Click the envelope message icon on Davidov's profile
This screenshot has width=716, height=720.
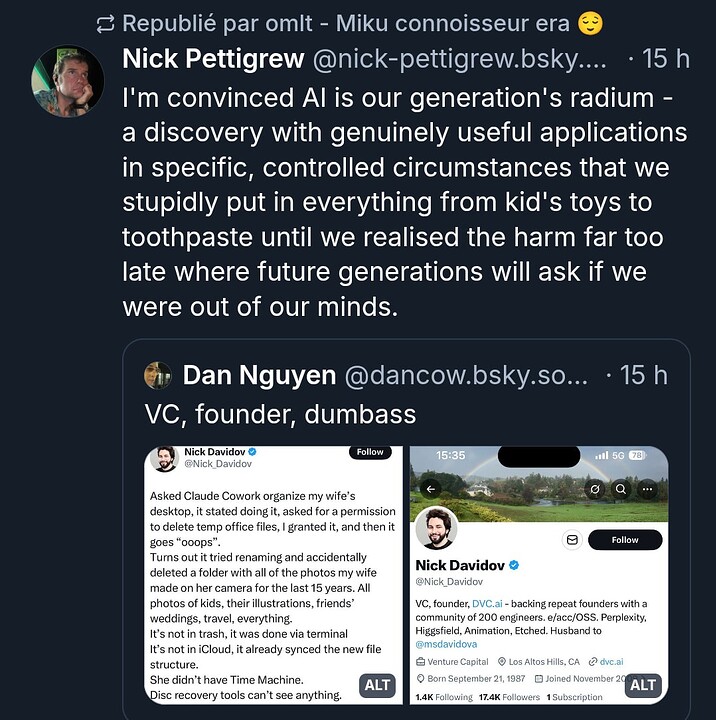click(x=573, y=540)
